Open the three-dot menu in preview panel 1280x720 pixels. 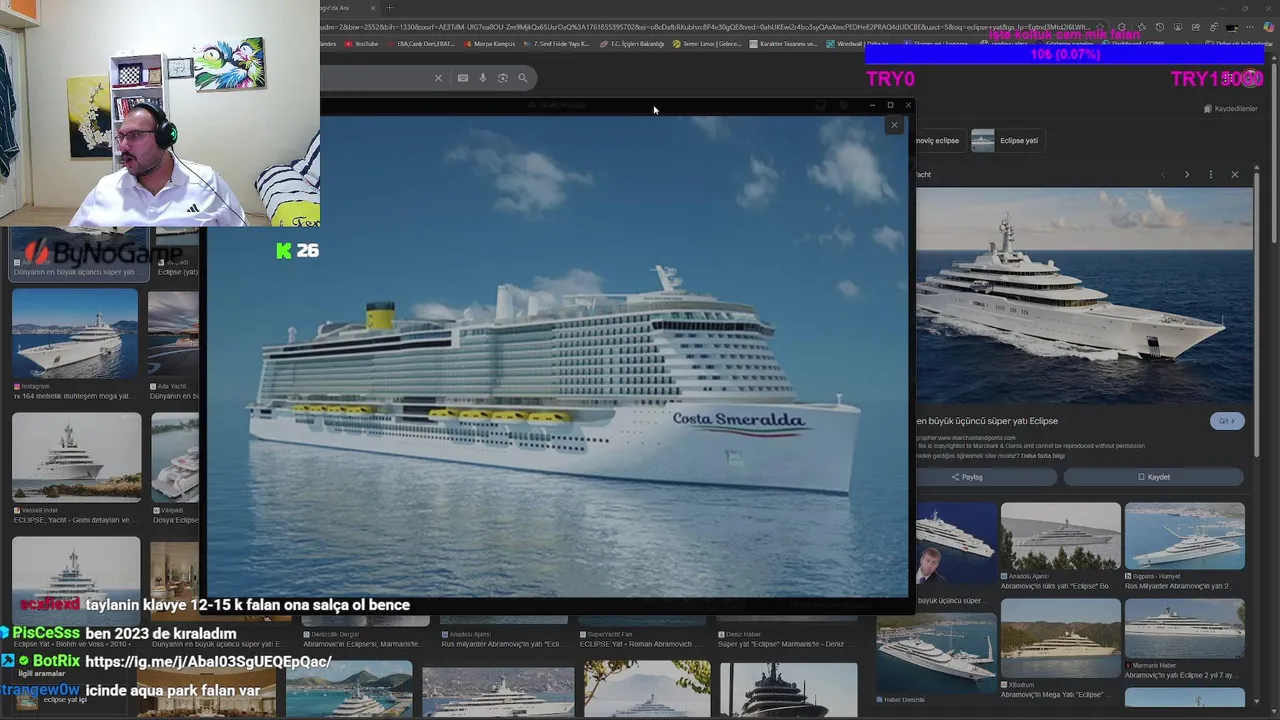[x=1211, y=175]
